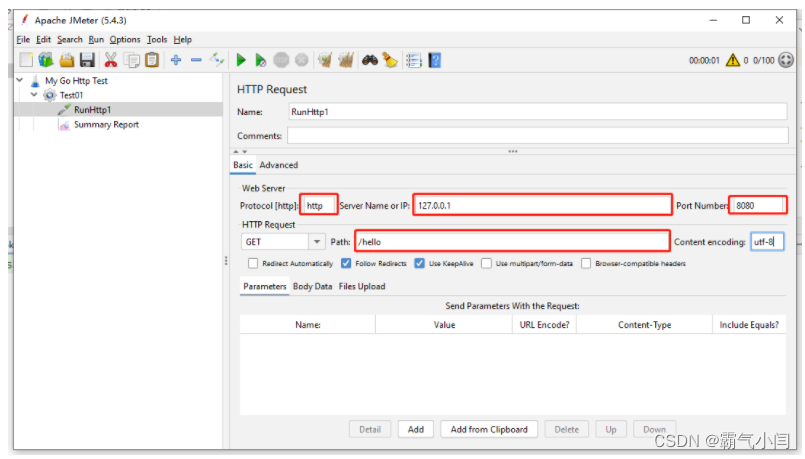This screenshot has width=805, height=459.
Task: Click the Path field containing /hello
Action: tap(512, 242)
